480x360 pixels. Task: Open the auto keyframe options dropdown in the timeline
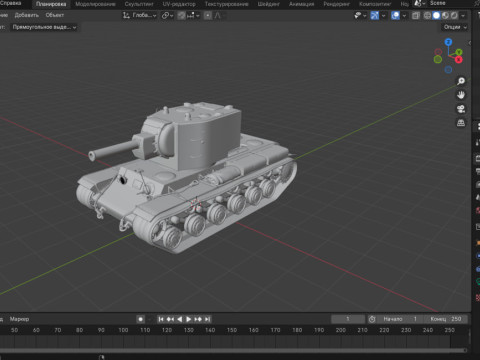pos(150,319)
